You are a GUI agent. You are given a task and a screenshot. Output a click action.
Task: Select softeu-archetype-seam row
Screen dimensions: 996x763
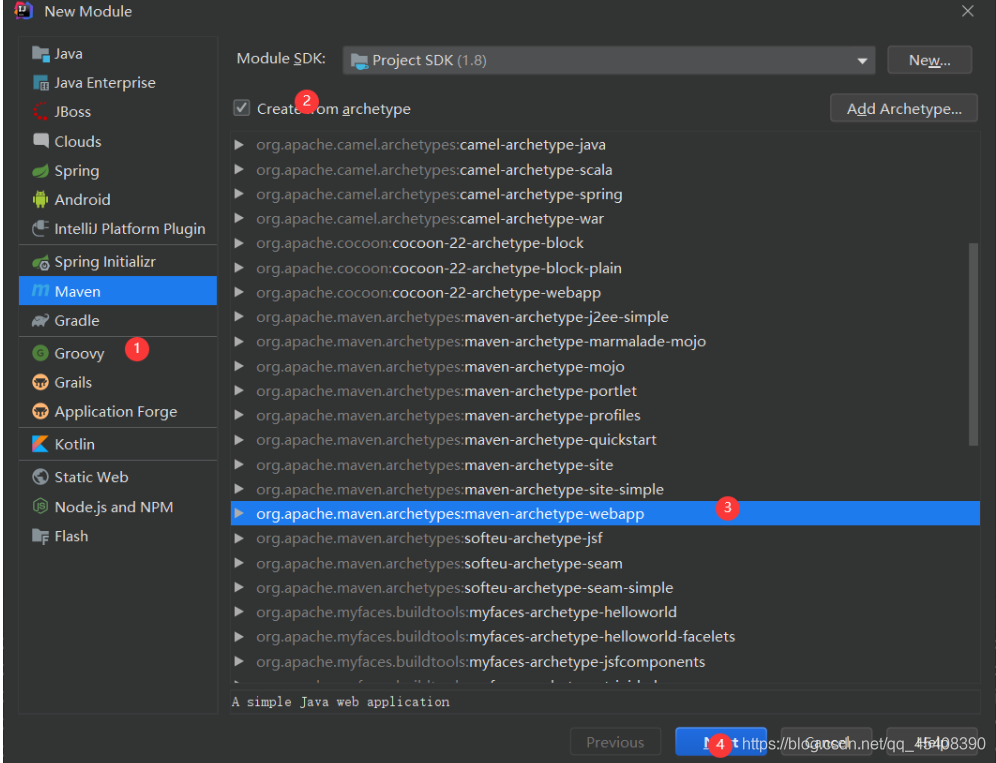(605, 563)
